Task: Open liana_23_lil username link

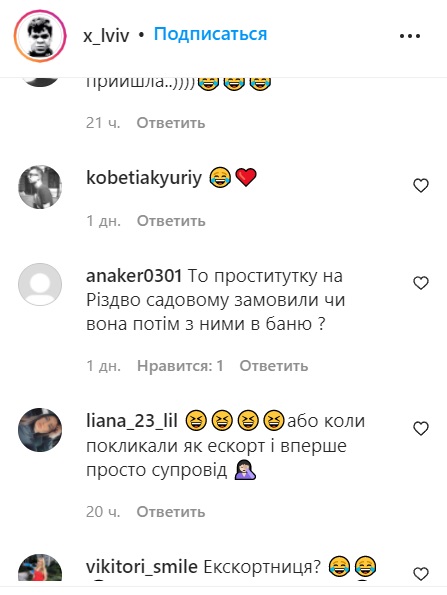Action: click(132, 421)
